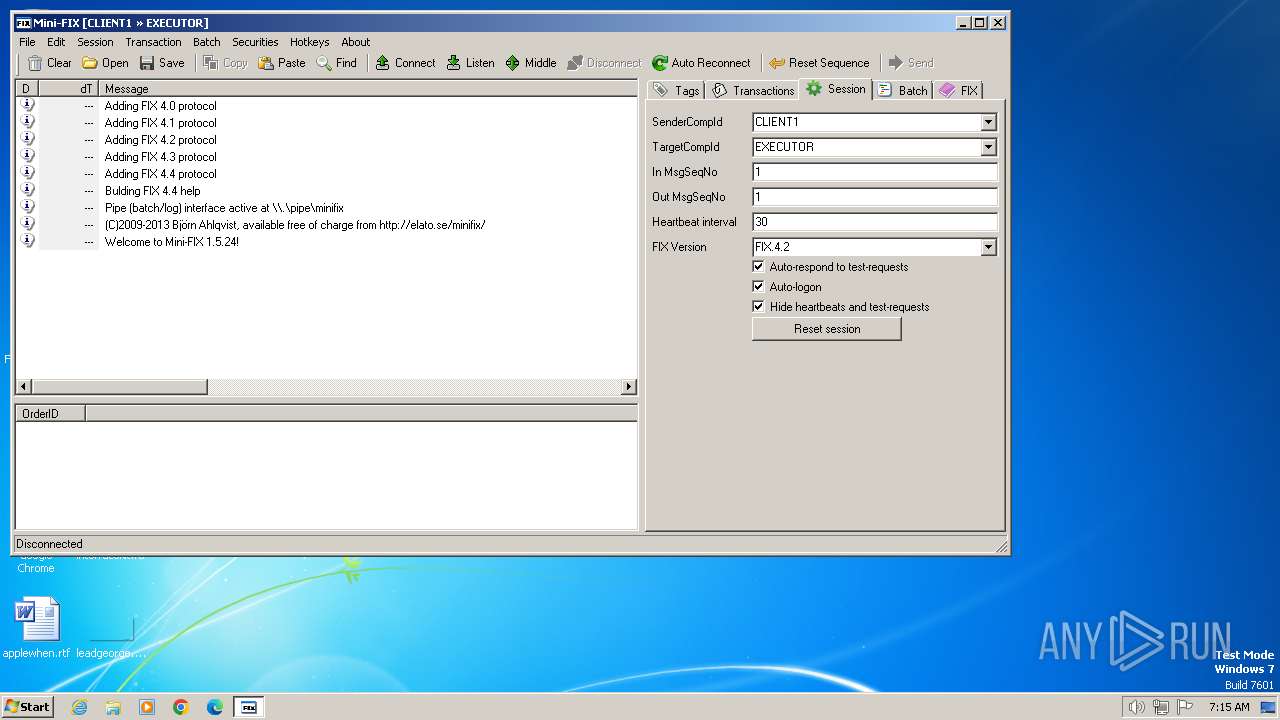Click the D column header
The image size is (1280, 720).
tap(27, 89)
